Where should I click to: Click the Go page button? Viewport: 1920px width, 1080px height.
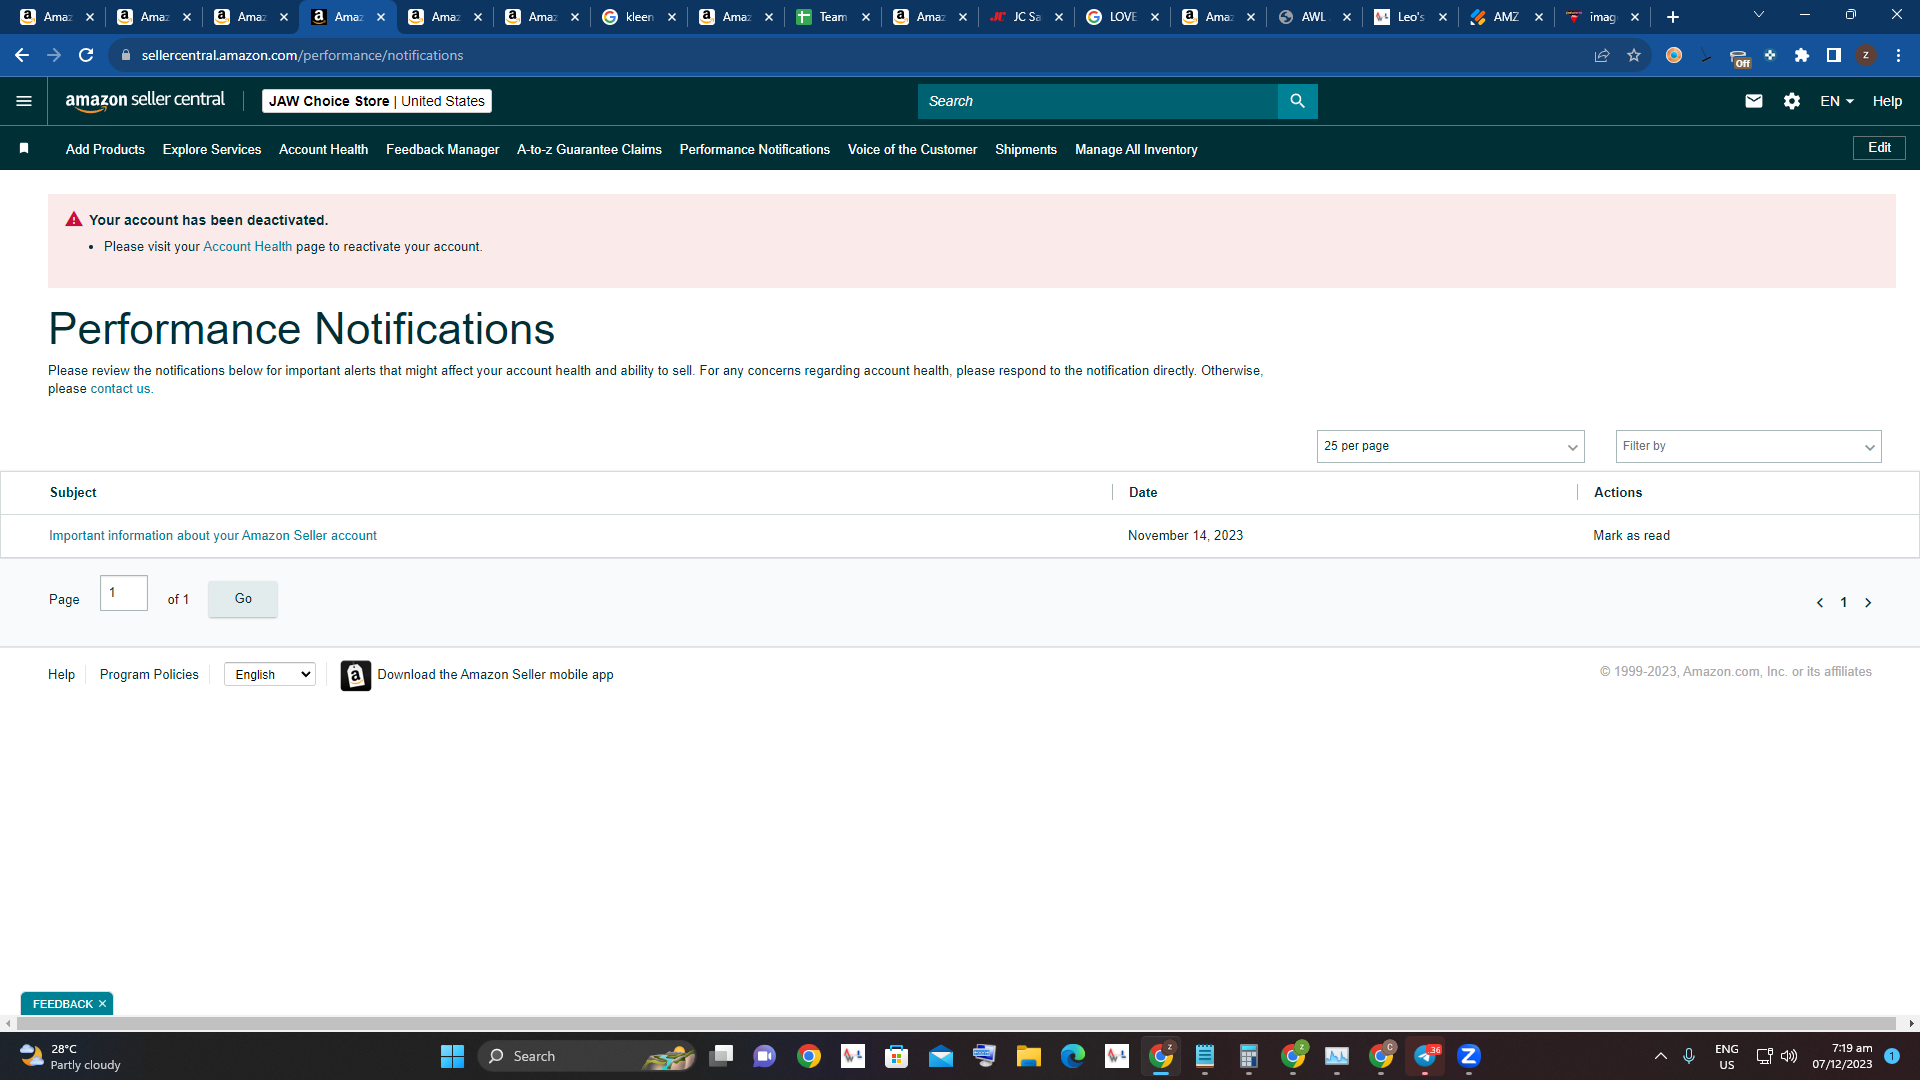click(243, 598)
